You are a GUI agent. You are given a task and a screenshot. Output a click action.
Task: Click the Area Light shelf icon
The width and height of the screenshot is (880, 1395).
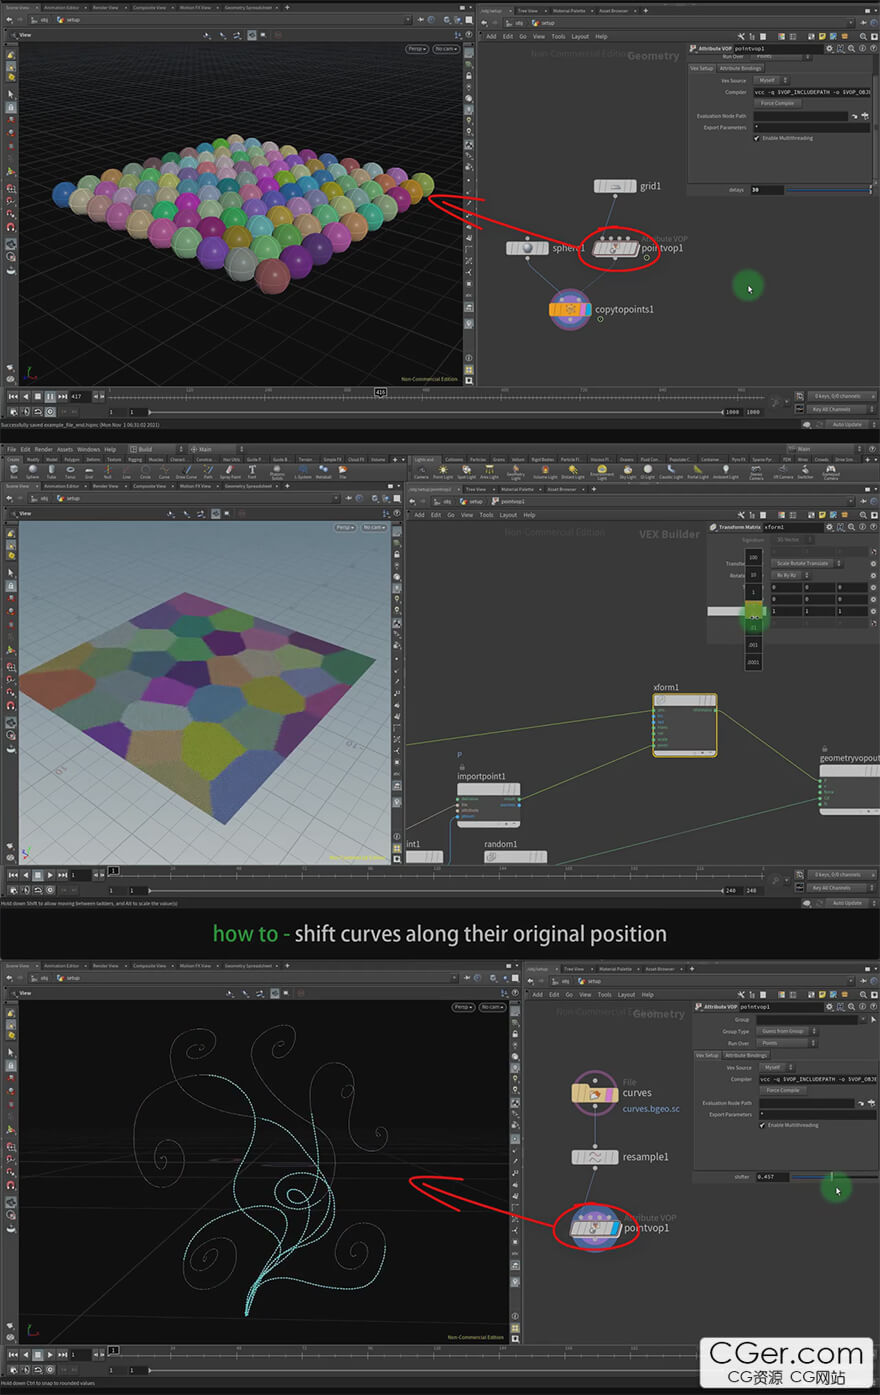489,471
